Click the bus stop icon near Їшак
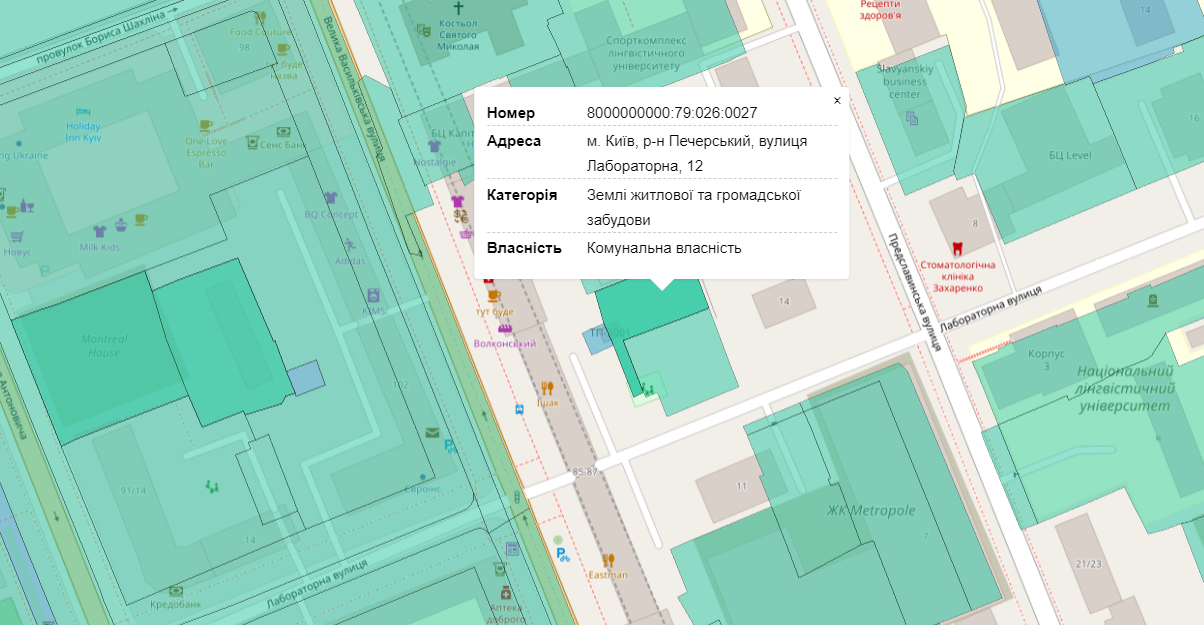Image resolution: width=1204 pixels, height=625 pixels. (x=519, y=409)
